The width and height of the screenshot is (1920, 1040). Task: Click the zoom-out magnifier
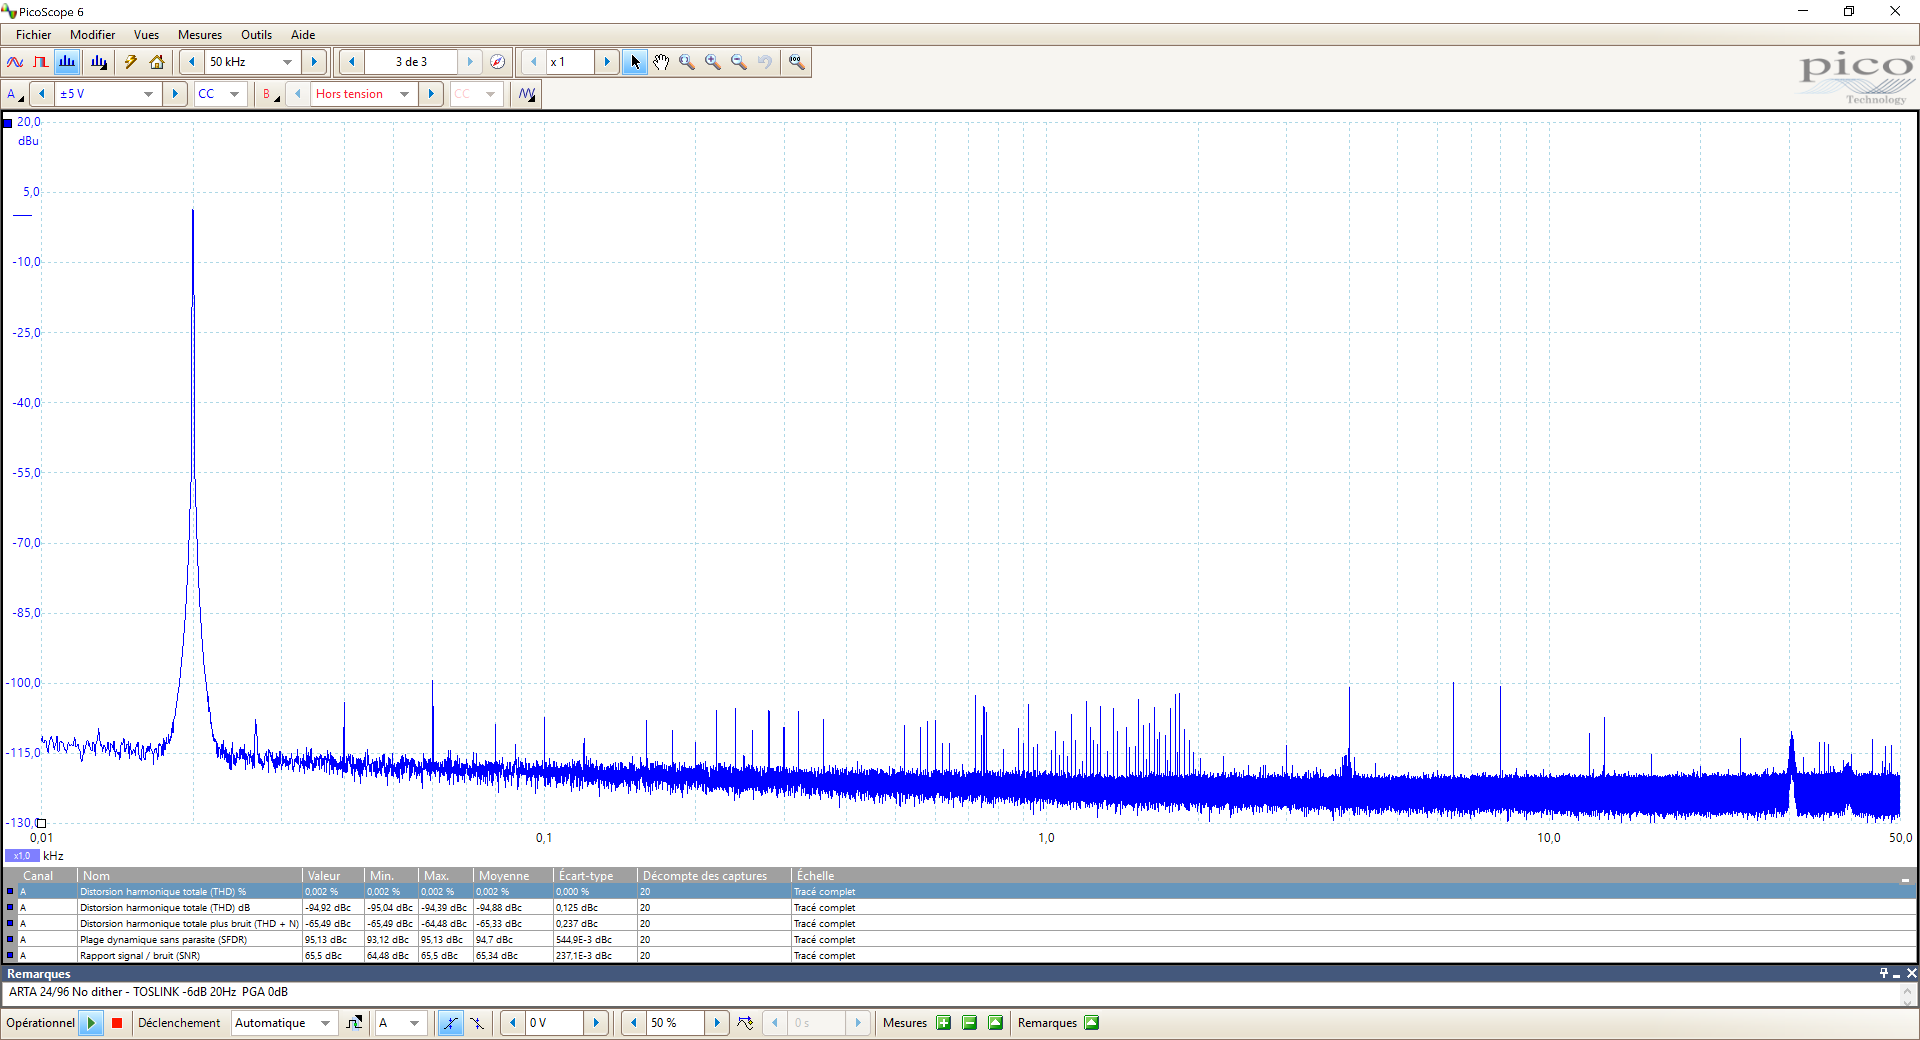(x=739, y=62)
